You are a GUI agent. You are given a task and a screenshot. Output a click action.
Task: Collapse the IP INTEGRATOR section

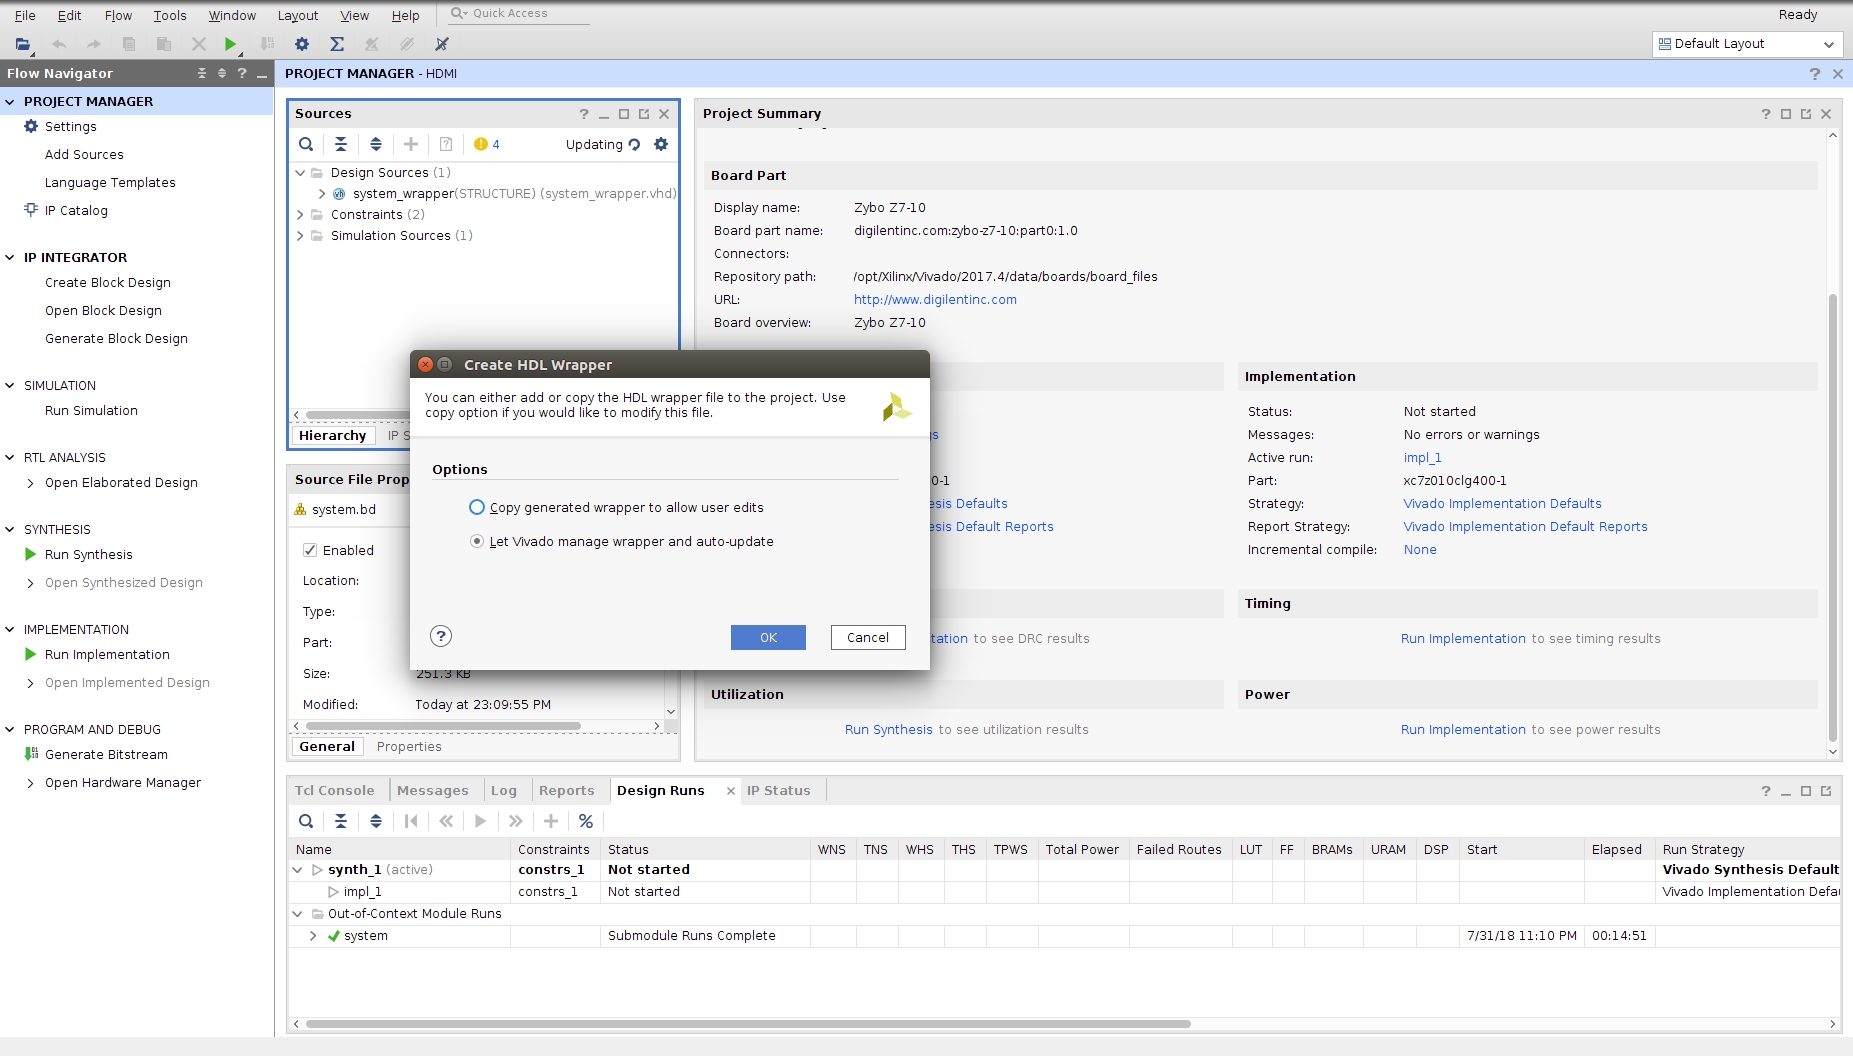10,257
